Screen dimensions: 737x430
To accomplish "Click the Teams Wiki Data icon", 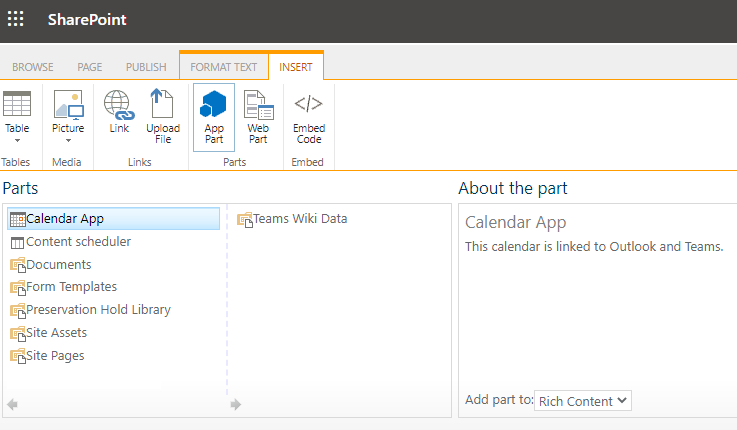I will [245, 220].
